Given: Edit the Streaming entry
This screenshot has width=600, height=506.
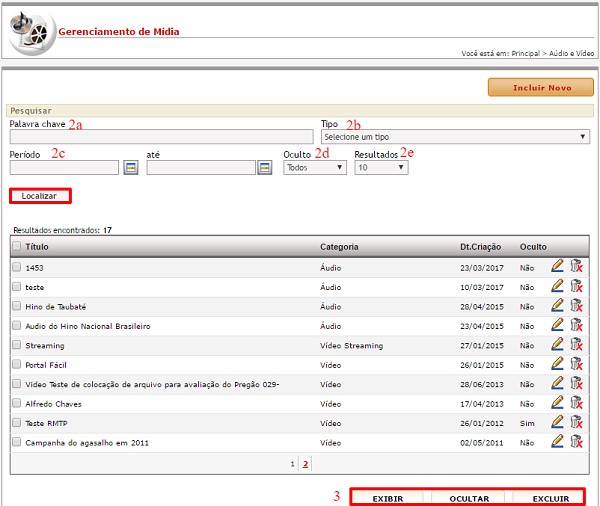Looking at the screenshot, I should pyautogui.click(x=557, y=344).
